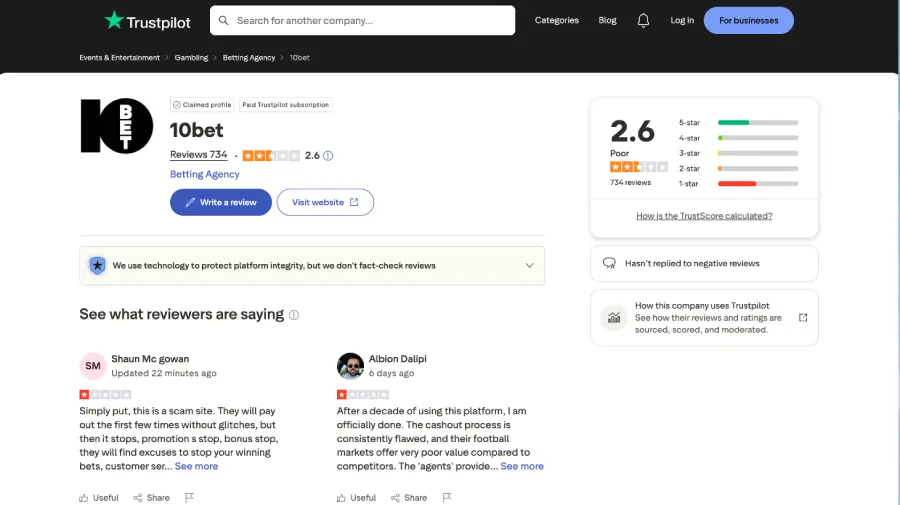
Task: Click Paid Trustpilot subscription badge
Action: 285,104
